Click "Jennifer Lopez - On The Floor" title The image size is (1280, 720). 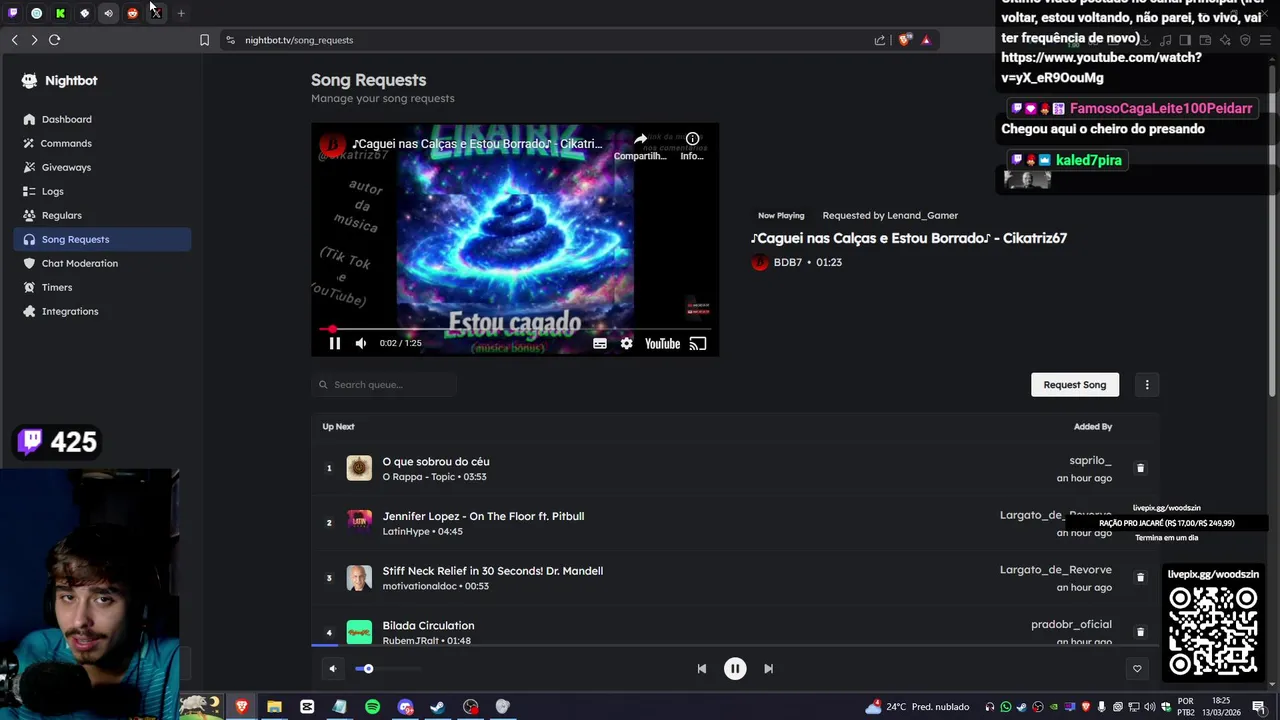point(483,516)
